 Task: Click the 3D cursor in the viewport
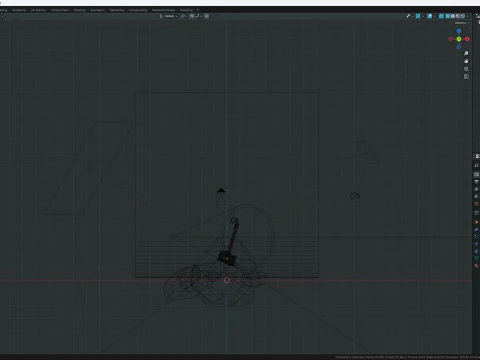pyautogui.click(x=227, y=280)
